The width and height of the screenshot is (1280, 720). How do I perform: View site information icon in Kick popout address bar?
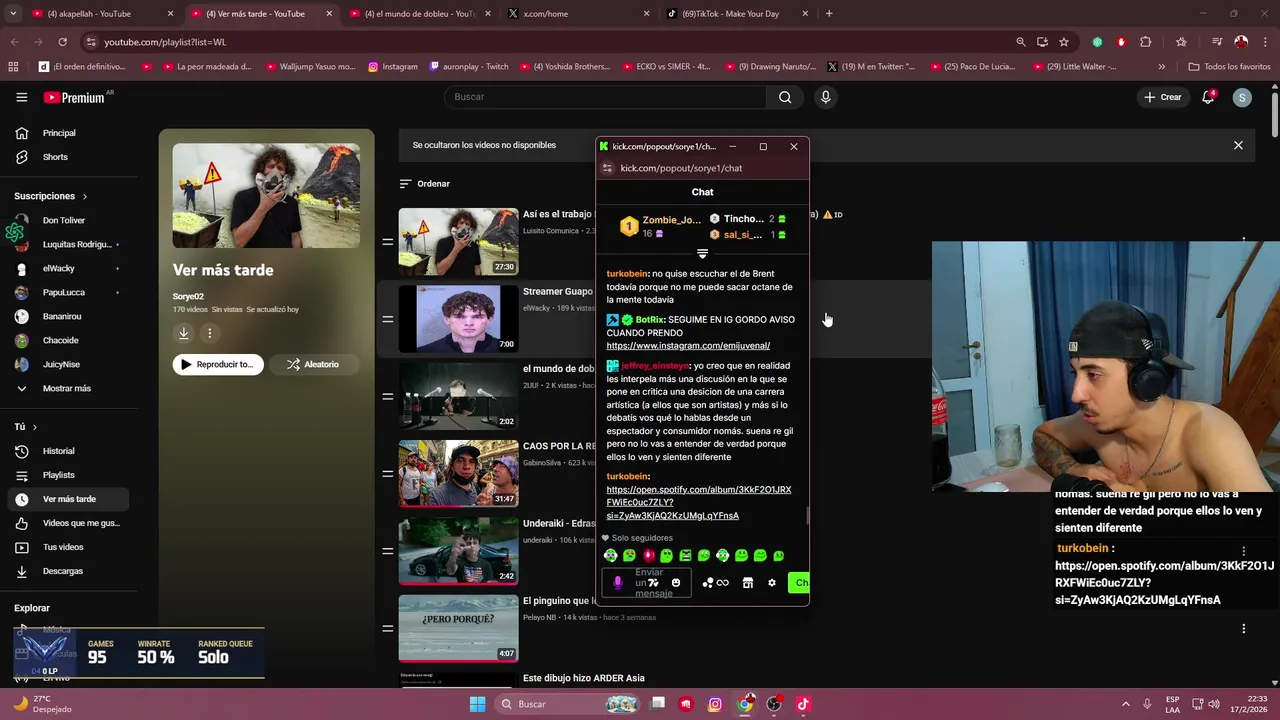(x=606, y=168)
